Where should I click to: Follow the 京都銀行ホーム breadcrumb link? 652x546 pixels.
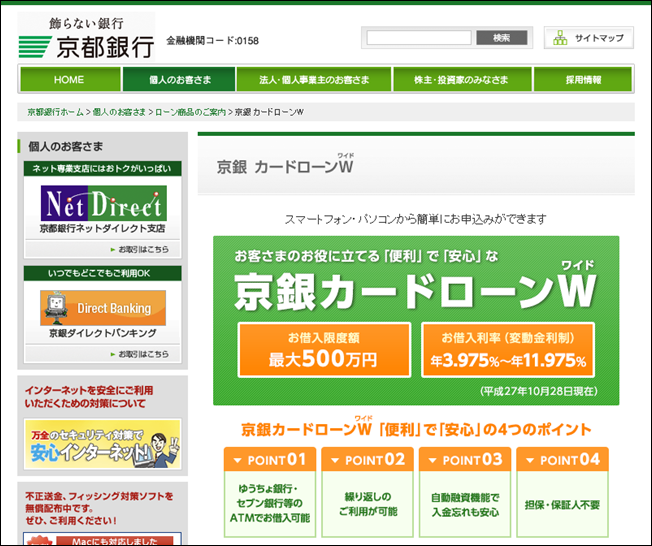[x=55, y=112]
